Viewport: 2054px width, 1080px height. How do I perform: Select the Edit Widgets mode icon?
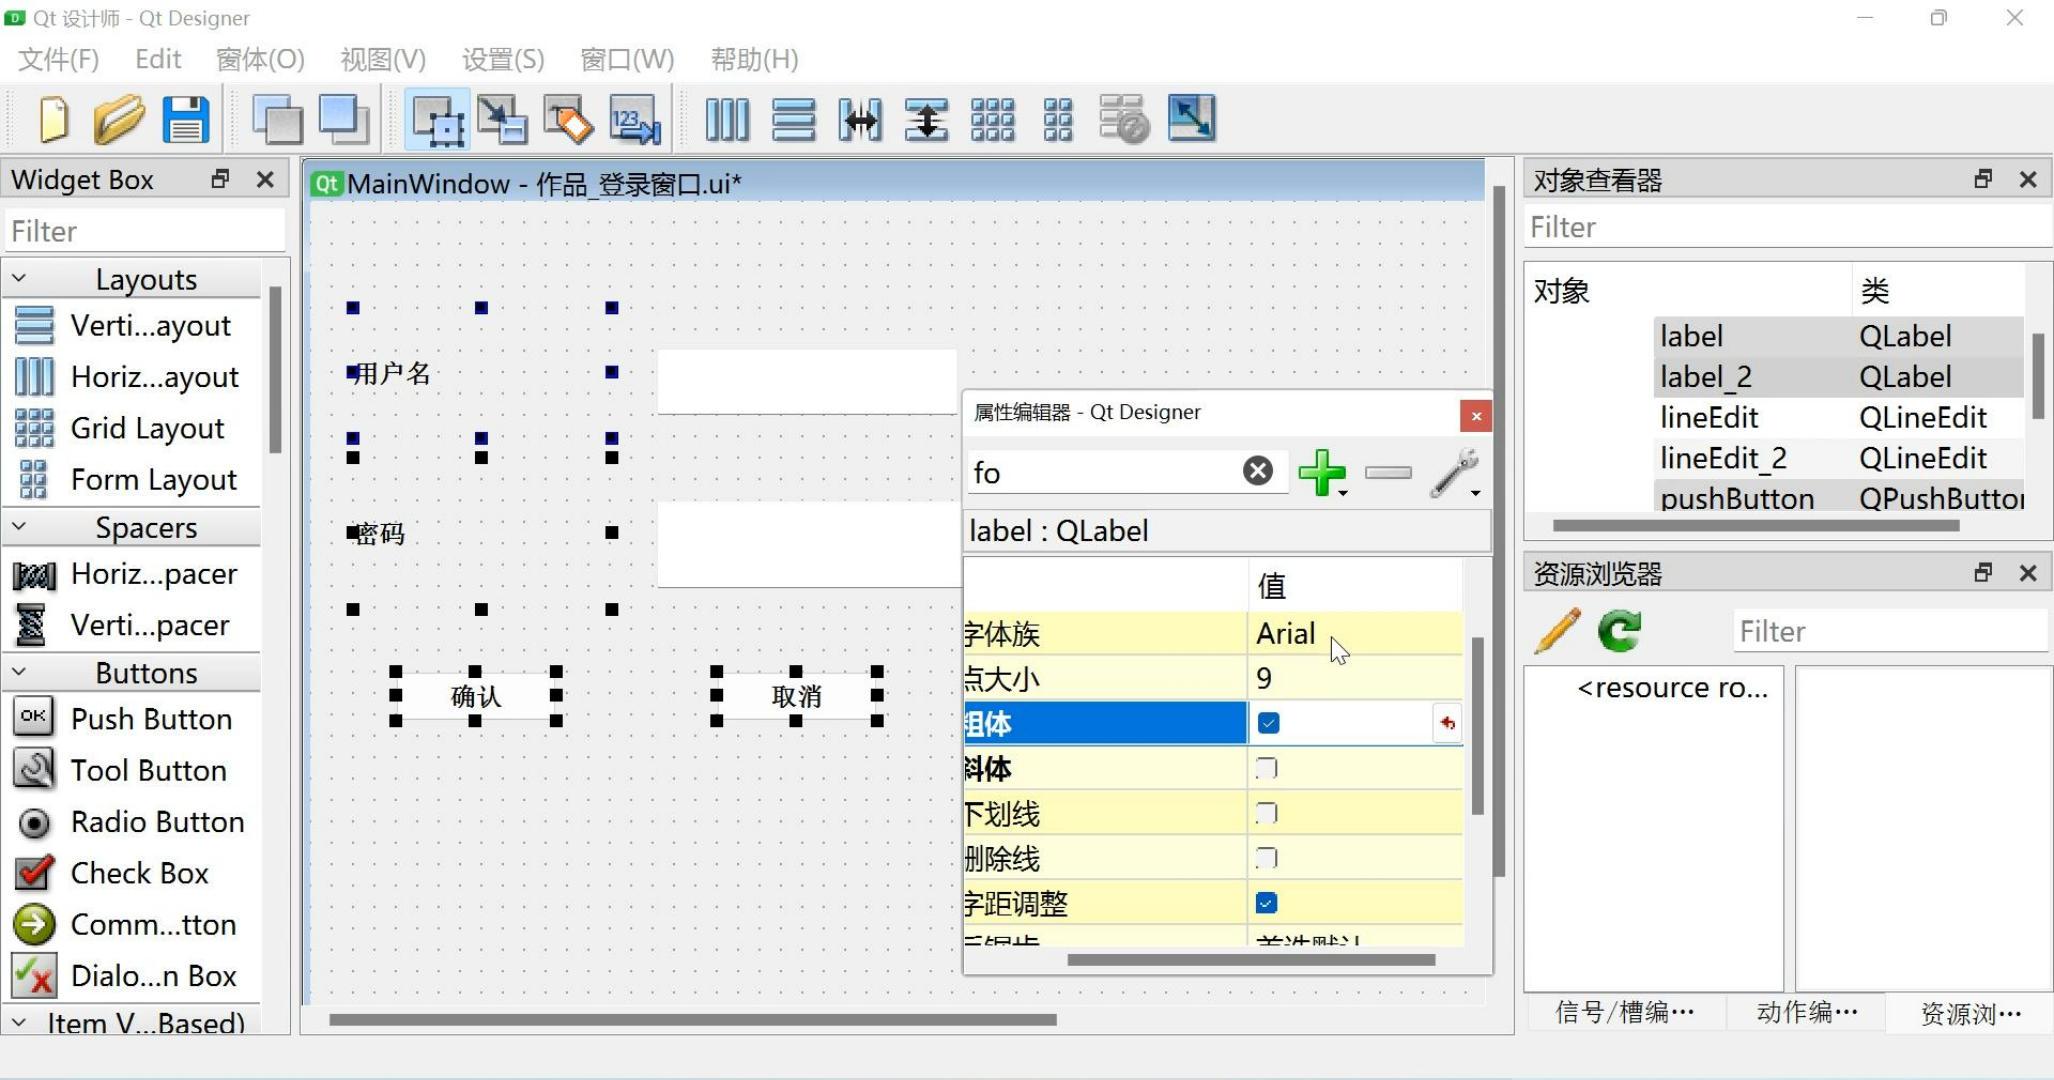437,119
